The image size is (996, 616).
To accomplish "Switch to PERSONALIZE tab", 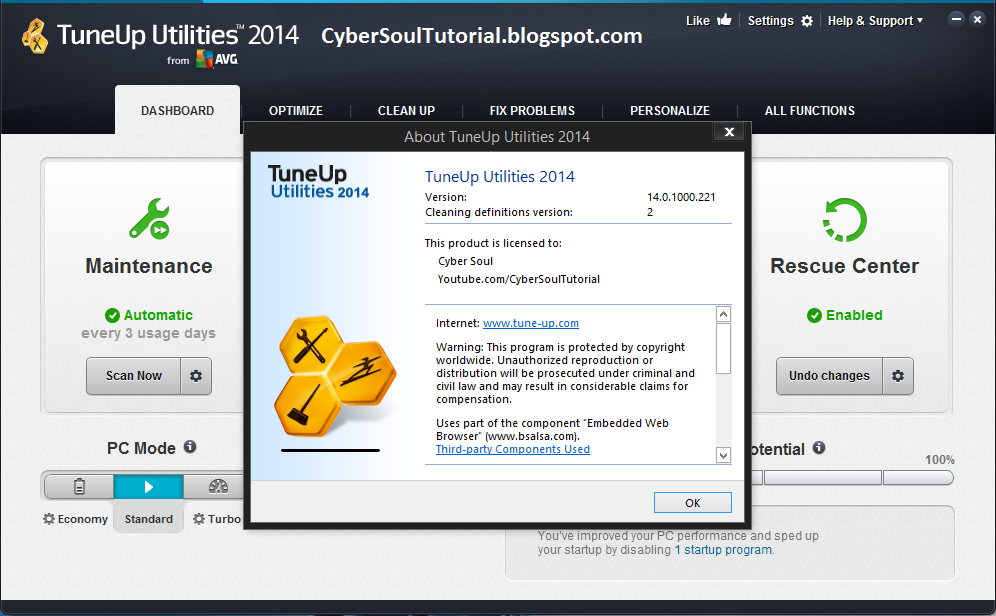I will [x=670, y=110].
